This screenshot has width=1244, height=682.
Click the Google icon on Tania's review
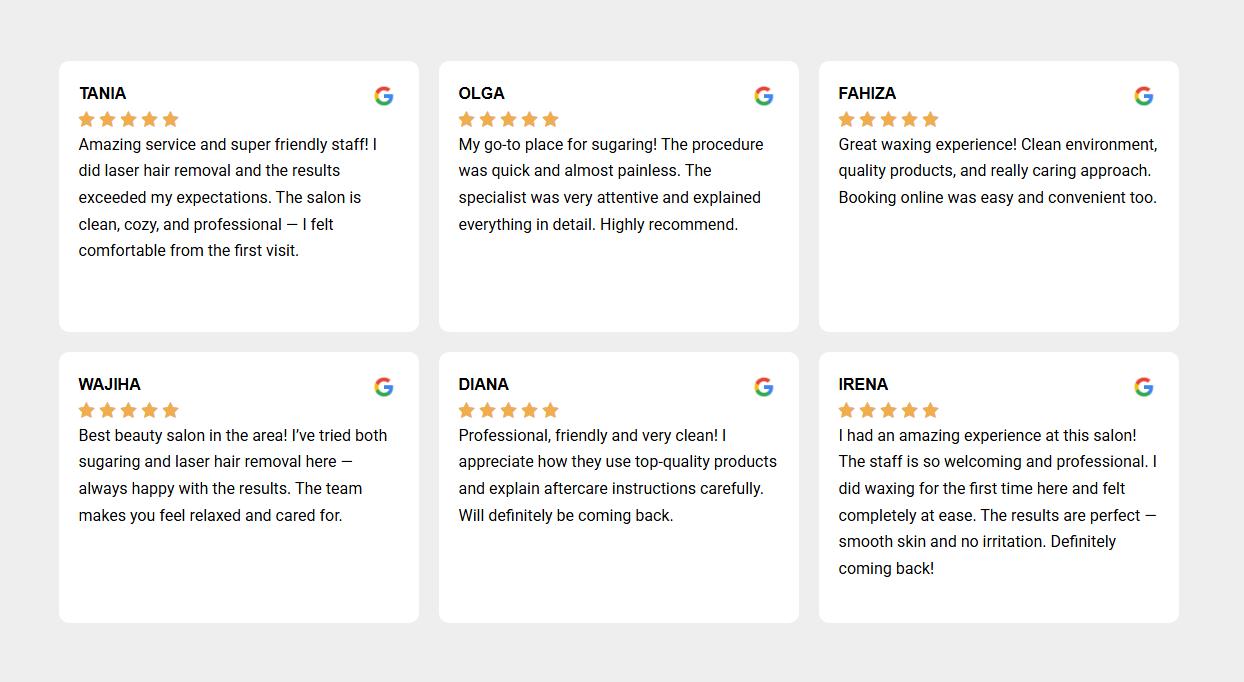384,96
